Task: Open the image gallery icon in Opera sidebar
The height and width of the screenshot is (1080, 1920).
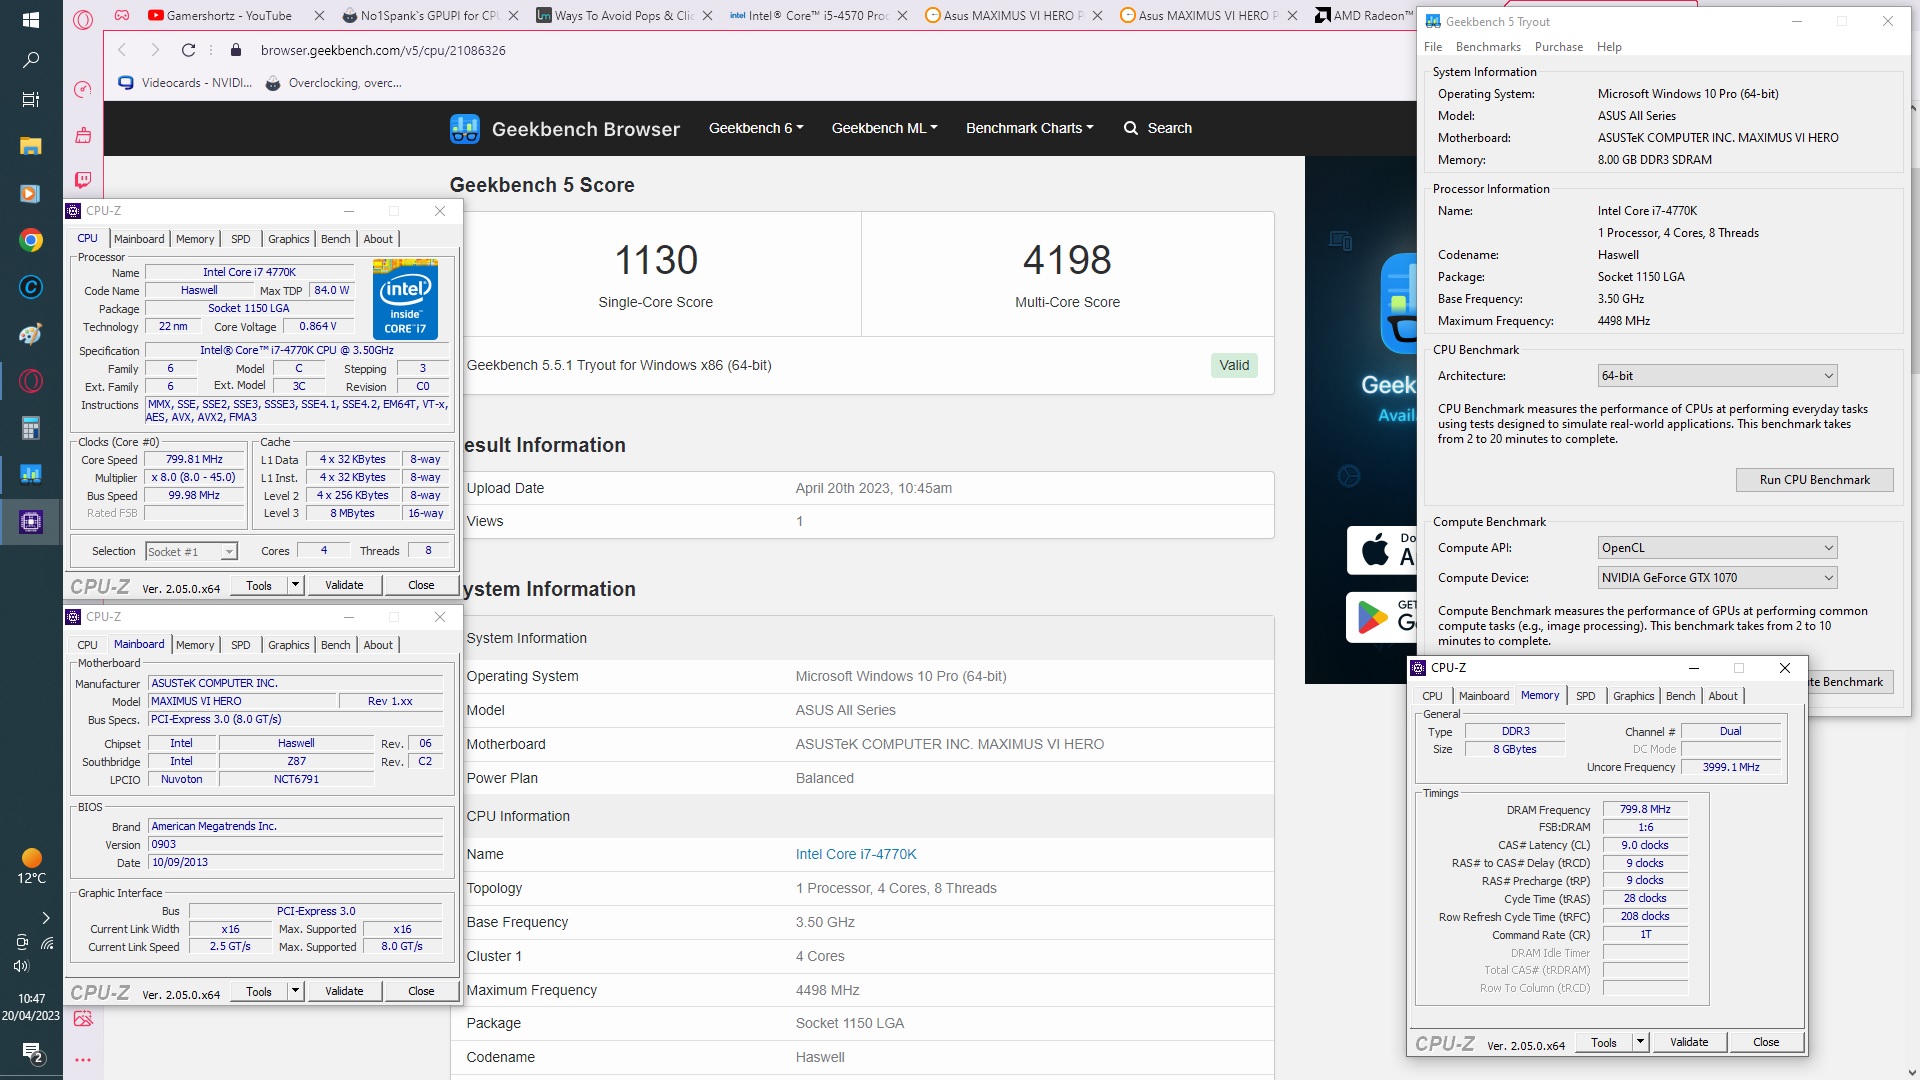Action: (83, 1018)
